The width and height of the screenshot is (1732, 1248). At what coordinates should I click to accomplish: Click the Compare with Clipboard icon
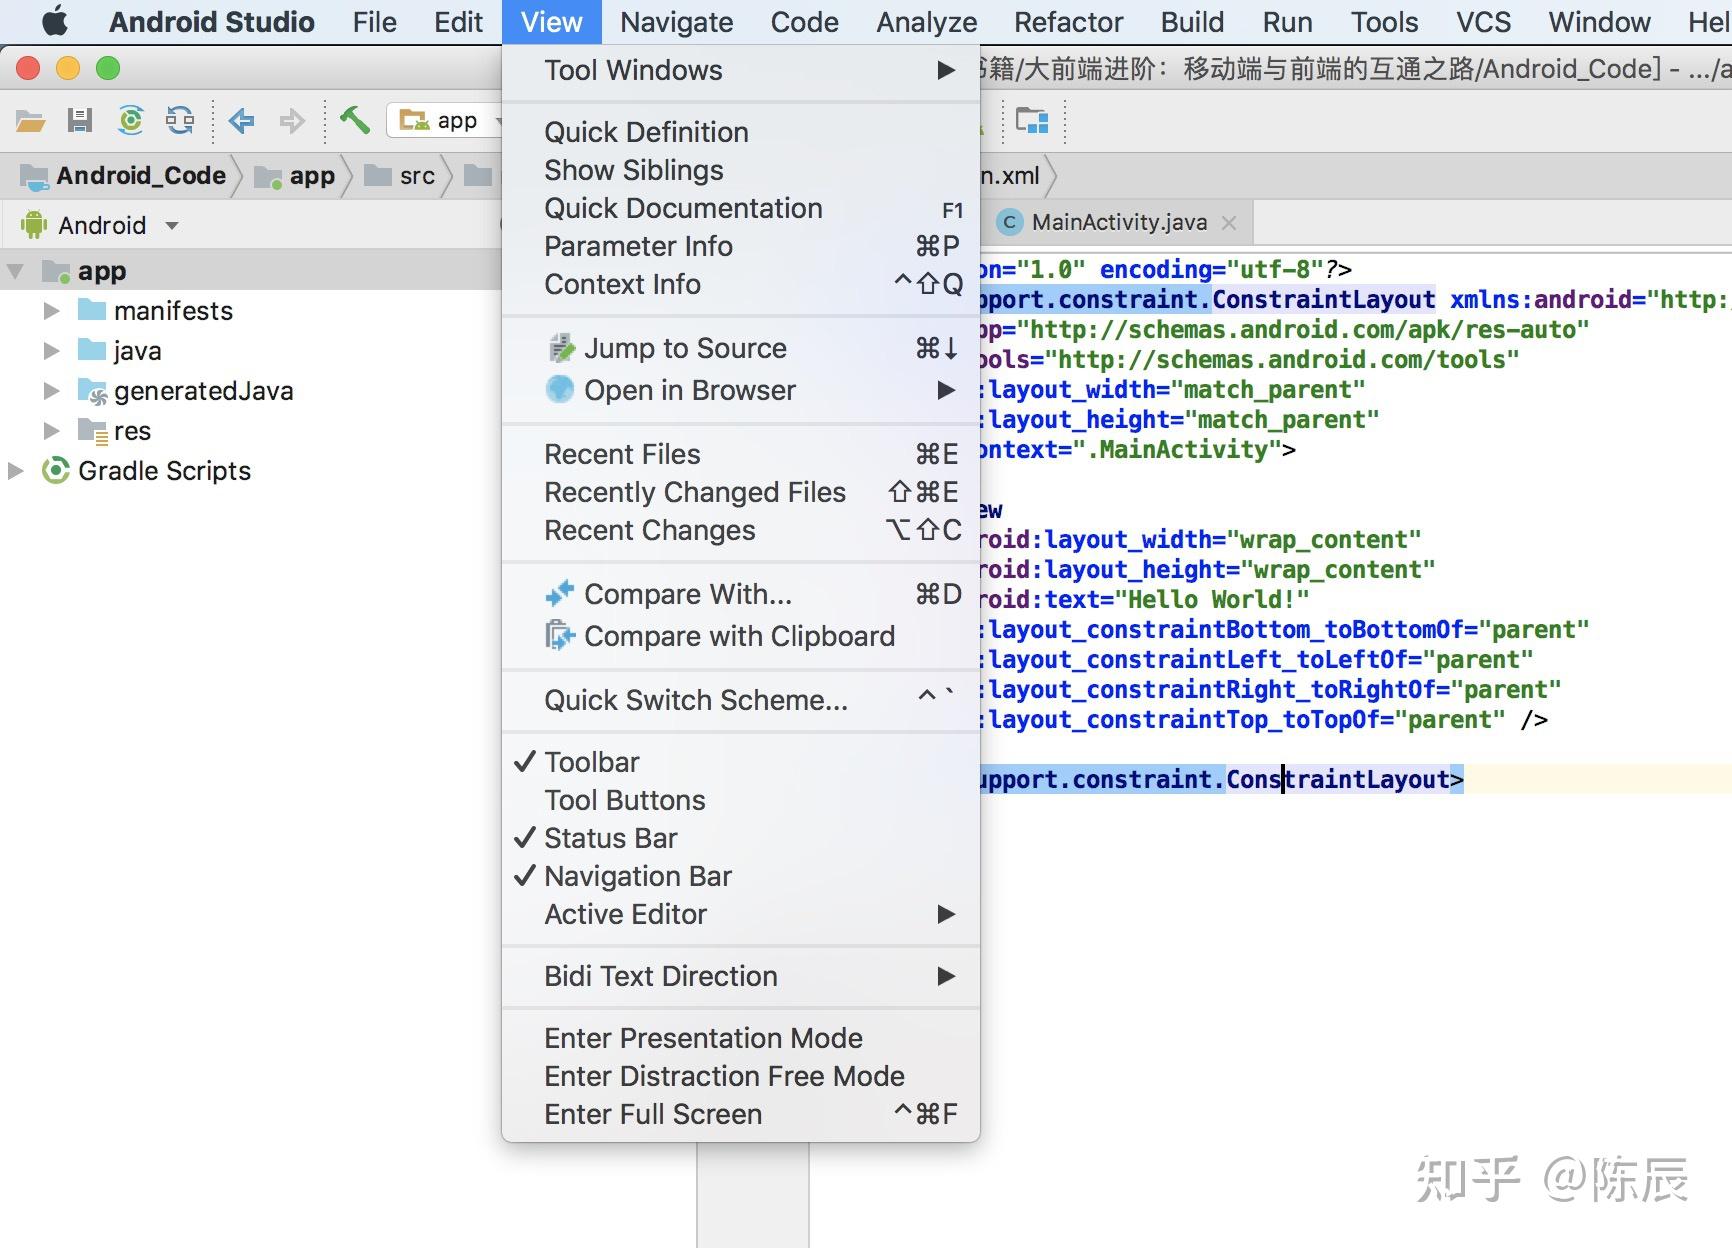560,635
